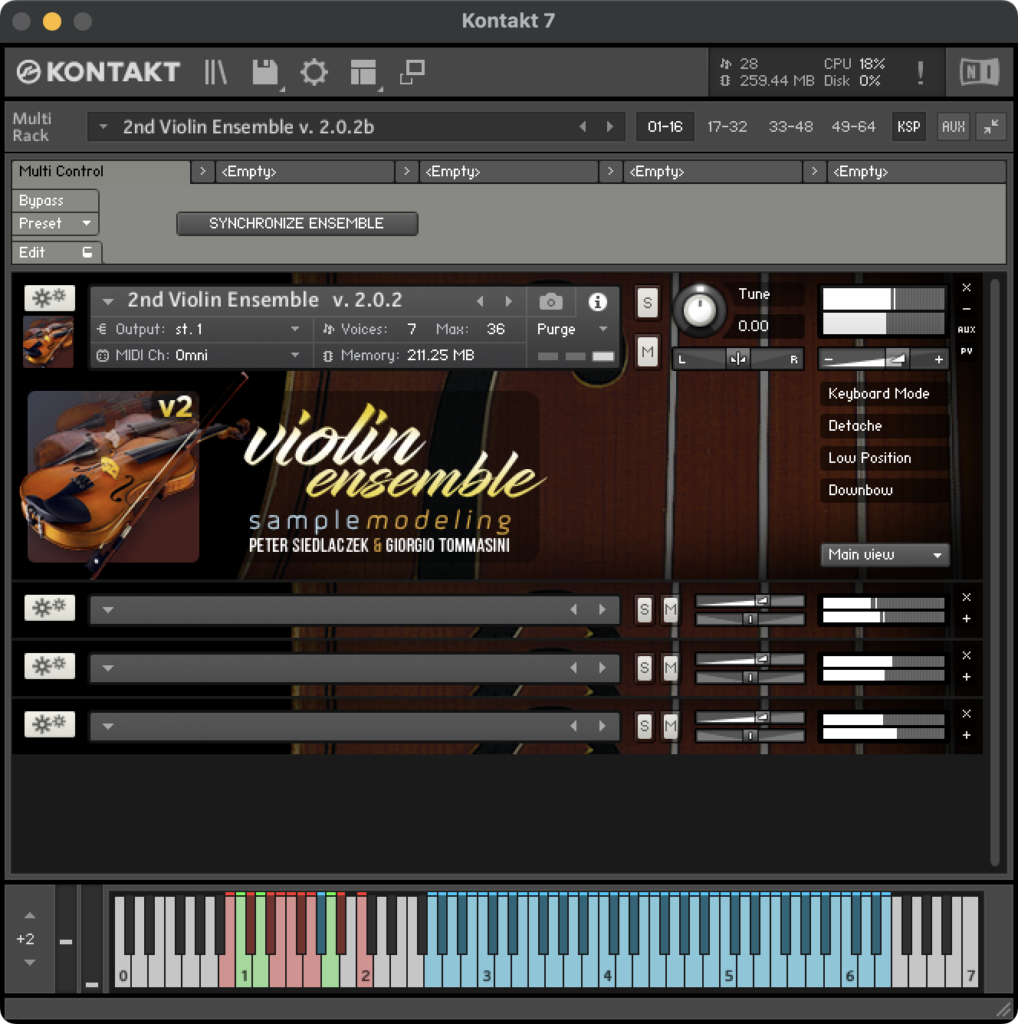Click SYNCHRONIZE ENSEMBLE button
Image resolution: width=1018 pixels, height=1024 pixels.
coord(296,223)
